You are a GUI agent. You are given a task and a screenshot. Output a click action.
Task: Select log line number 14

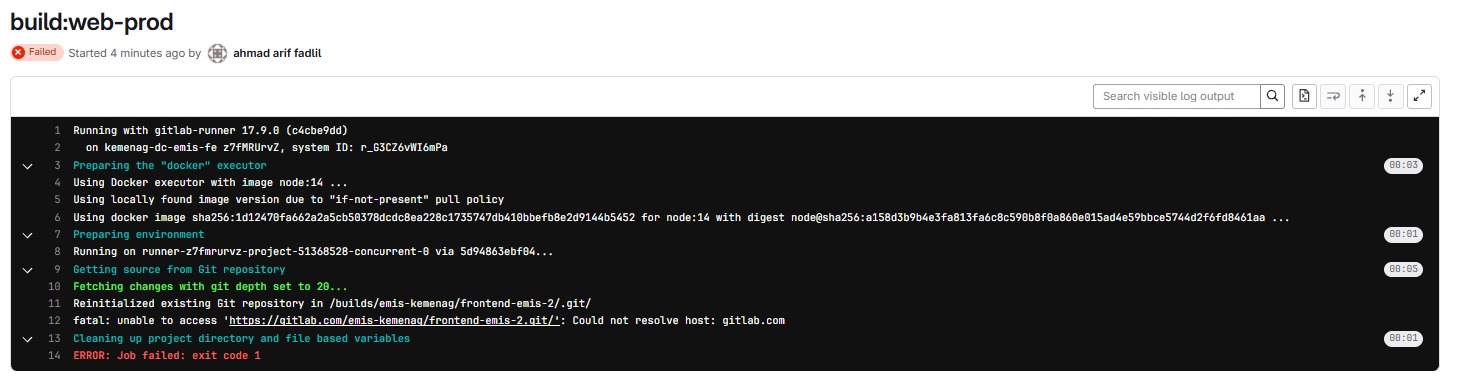pyautogui.click(x=54, y=356)
